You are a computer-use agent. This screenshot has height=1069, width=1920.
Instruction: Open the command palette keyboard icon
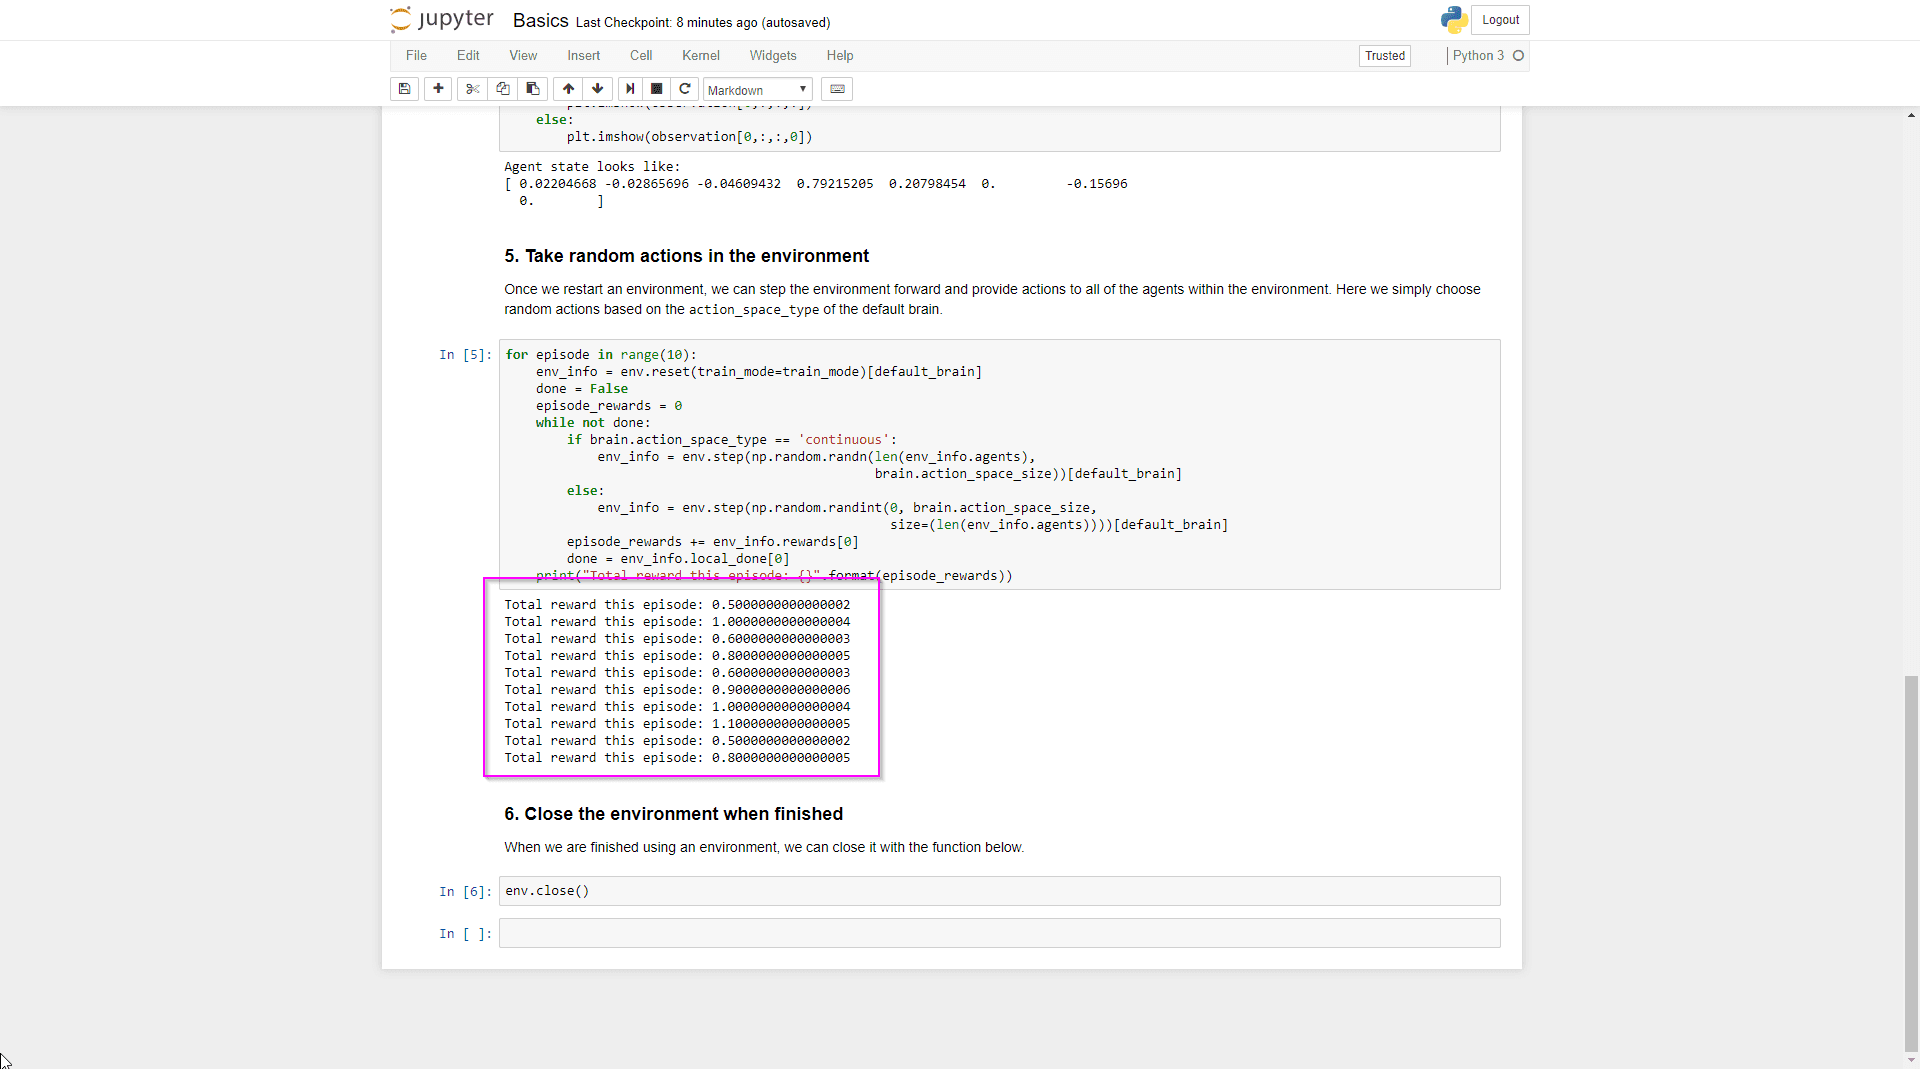click(838, 89)
